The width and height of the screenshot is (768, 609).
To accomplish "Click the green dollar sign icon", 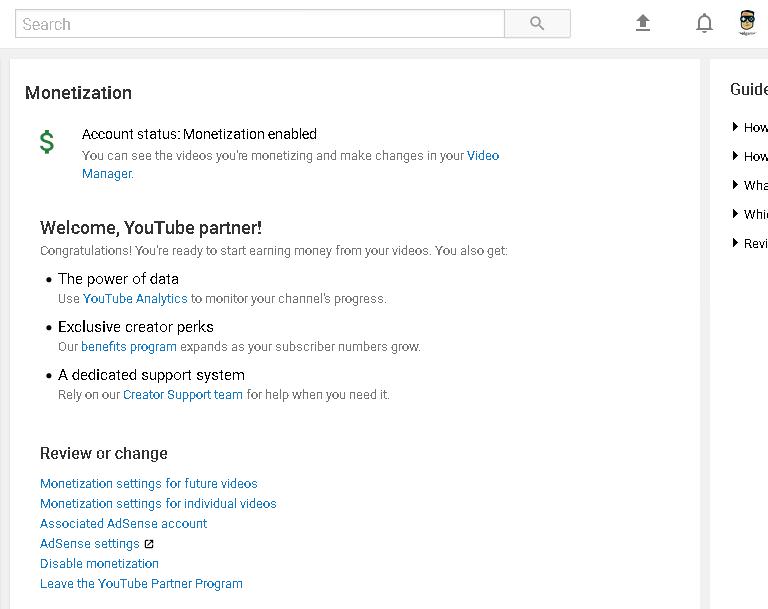I will pyautogui.click(x=47, y=142).
